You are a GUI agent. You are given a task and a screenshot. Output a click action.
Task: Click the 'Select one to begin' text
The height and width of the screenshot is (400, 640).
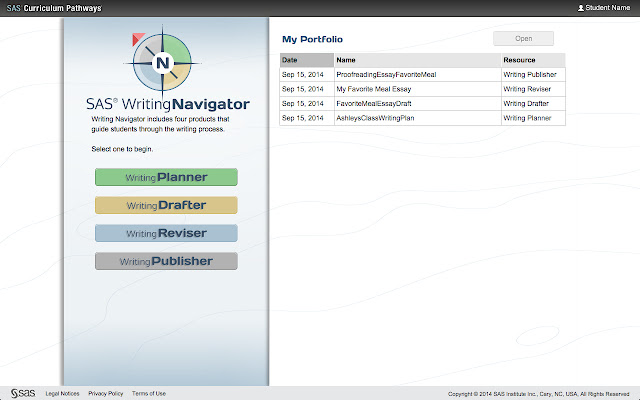122,149
